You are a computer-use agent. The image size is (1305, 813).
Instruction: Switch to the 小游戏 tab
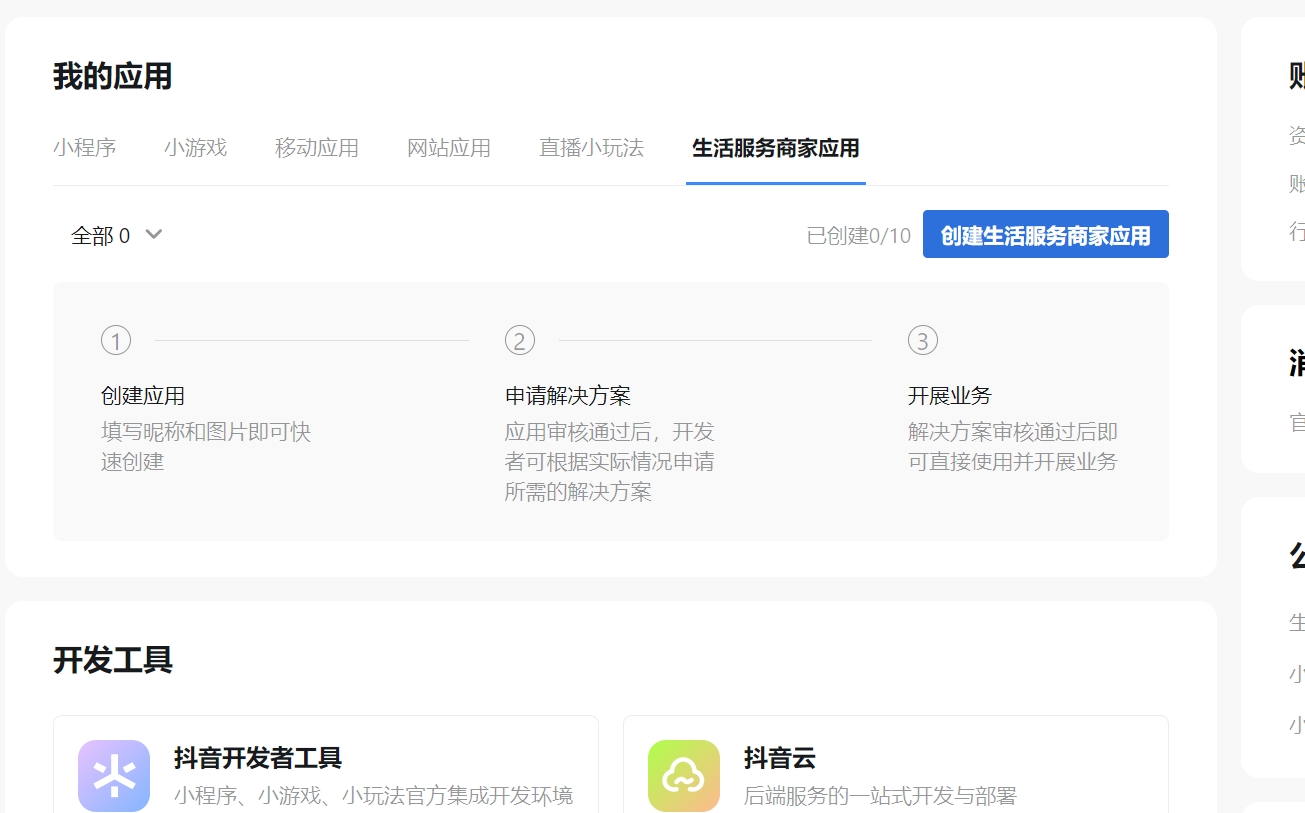(196, 148)
